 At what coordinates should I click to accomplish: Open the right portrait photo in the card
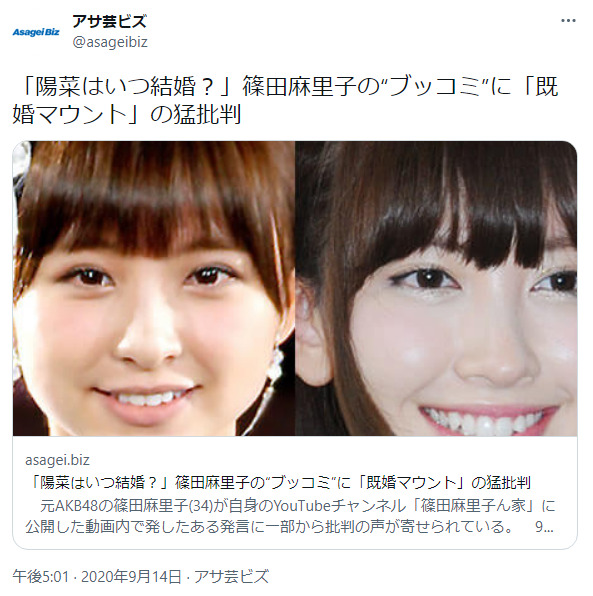(x=436, y=288)
